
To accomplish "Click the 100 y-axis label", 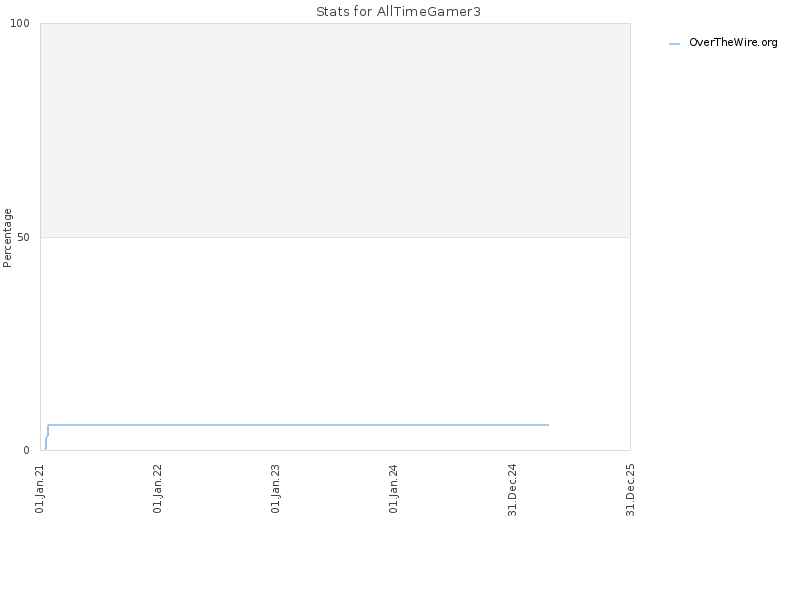I will [20, 23].
